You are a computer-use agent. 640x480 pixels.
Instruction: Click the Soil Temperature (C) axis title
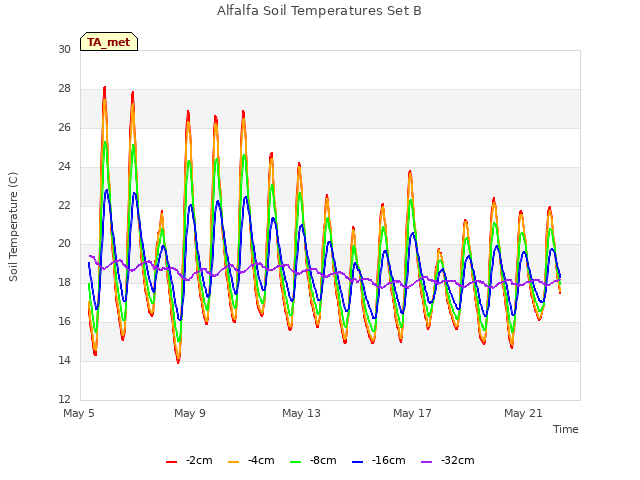[13, 227]
